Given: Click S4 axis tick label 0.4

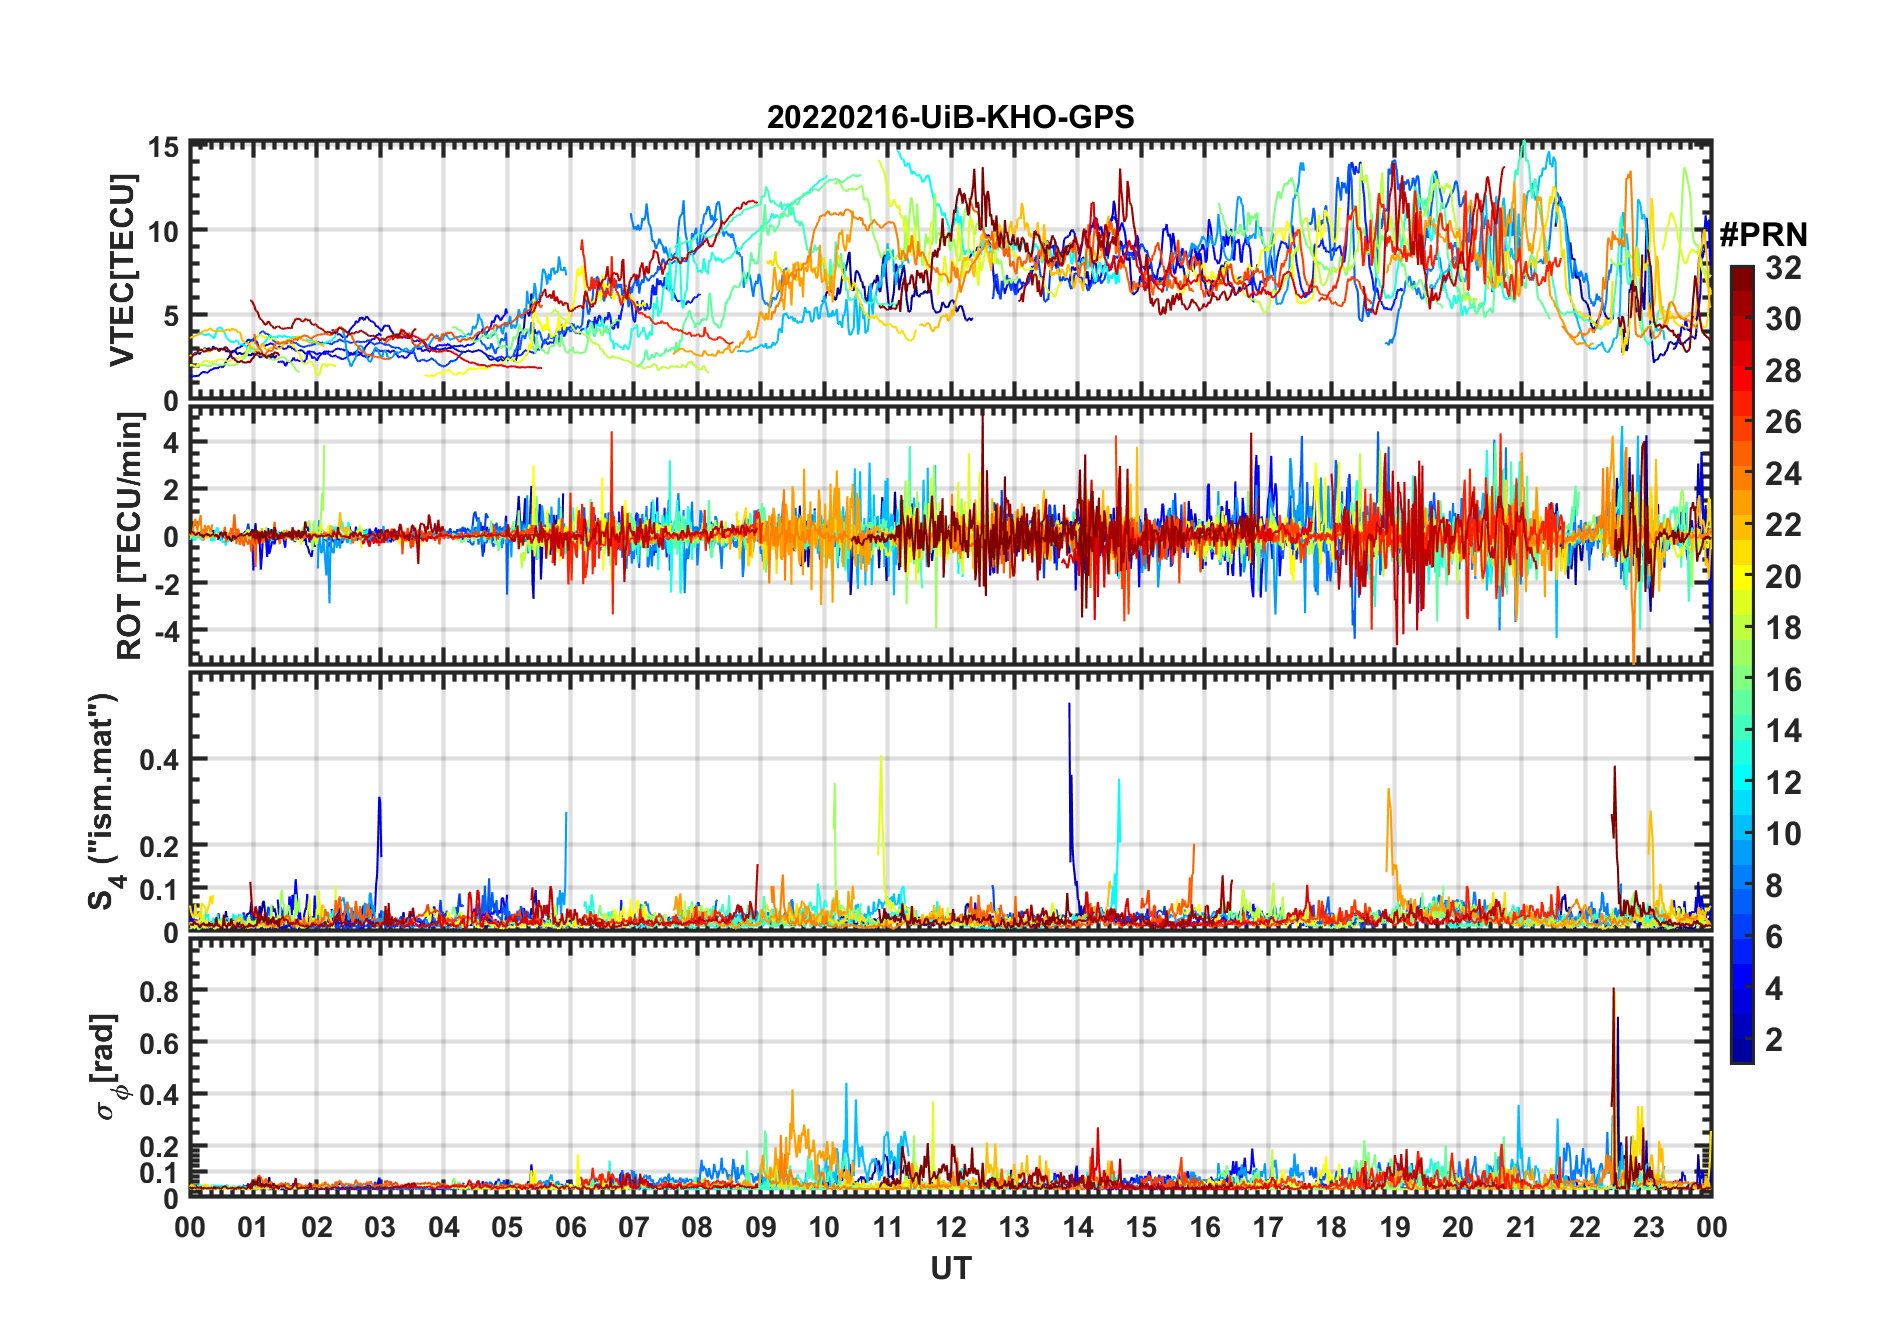Looking at the screenshot, I should click(x=160, y=760).
